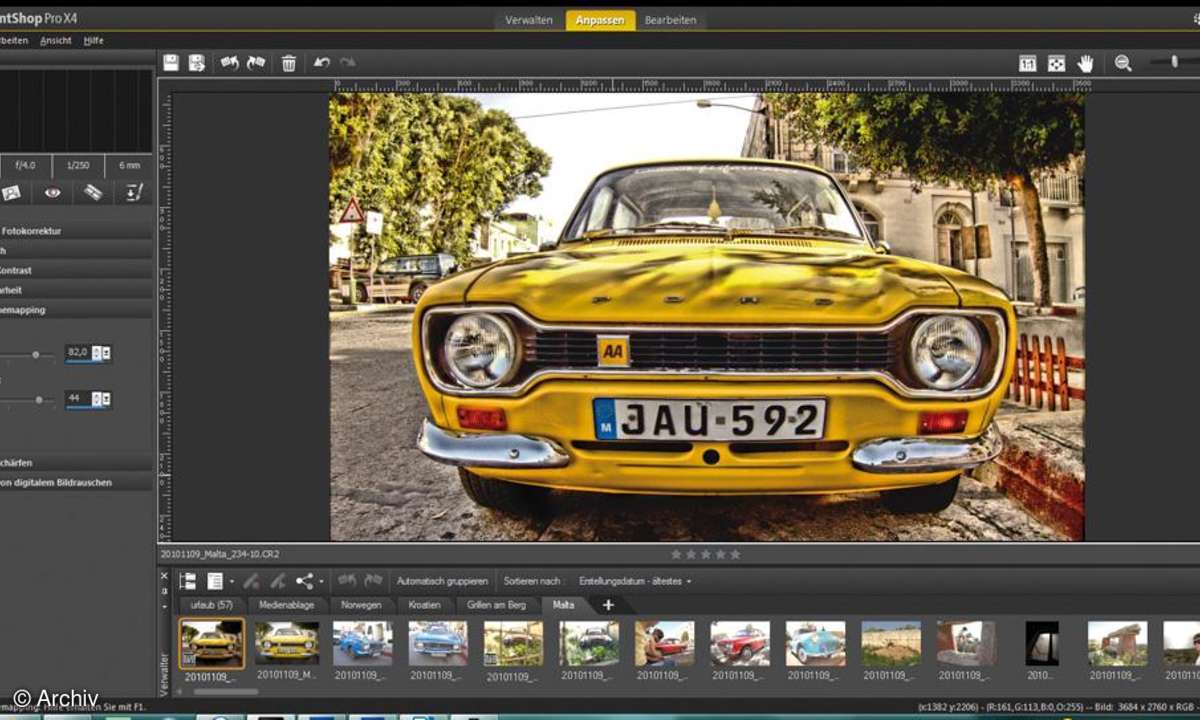Select the Red Eye tool
This screenshot has width=1200, height=720.
[52, 193]
